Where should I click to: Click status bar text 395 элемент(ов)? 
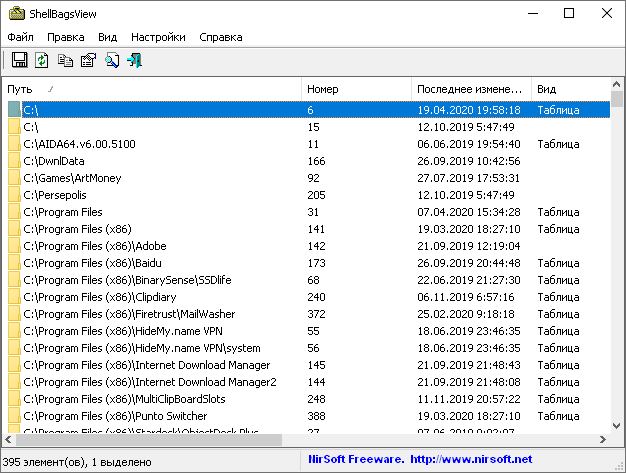43,462
